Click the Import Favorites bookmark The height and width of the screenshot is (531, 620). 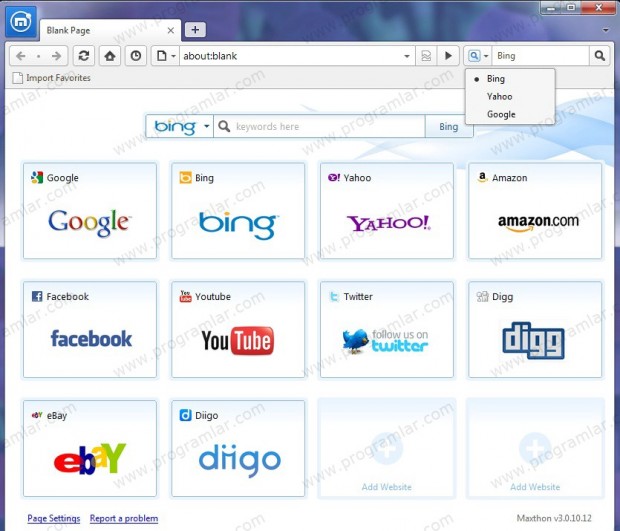[x=52, y=78]
